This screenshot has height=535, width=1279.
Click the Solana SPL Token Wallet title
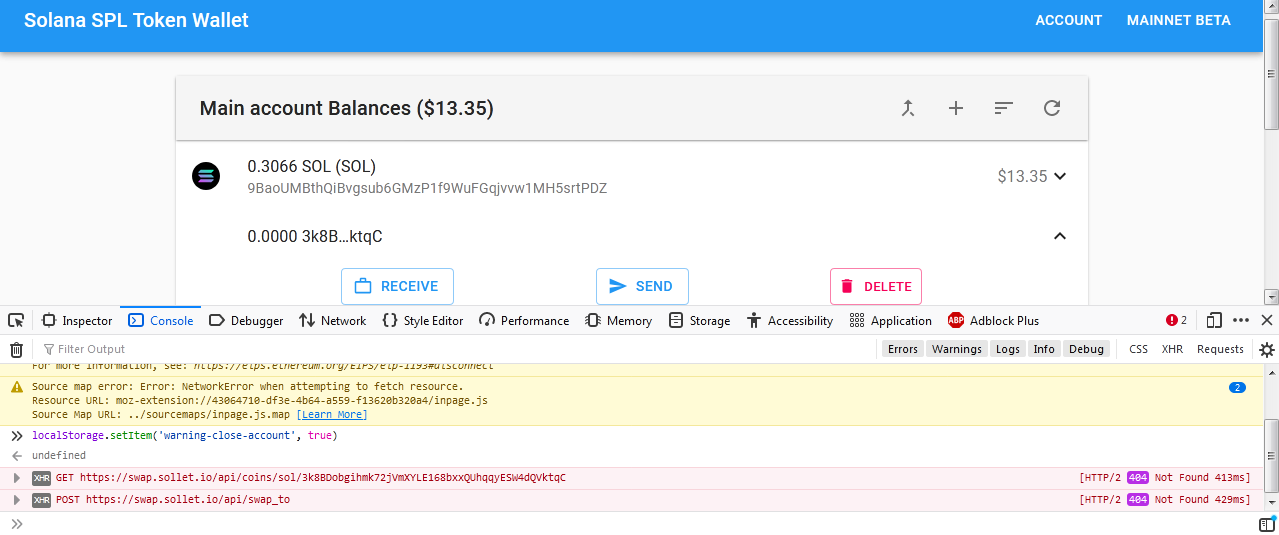[x=136, y=20]
